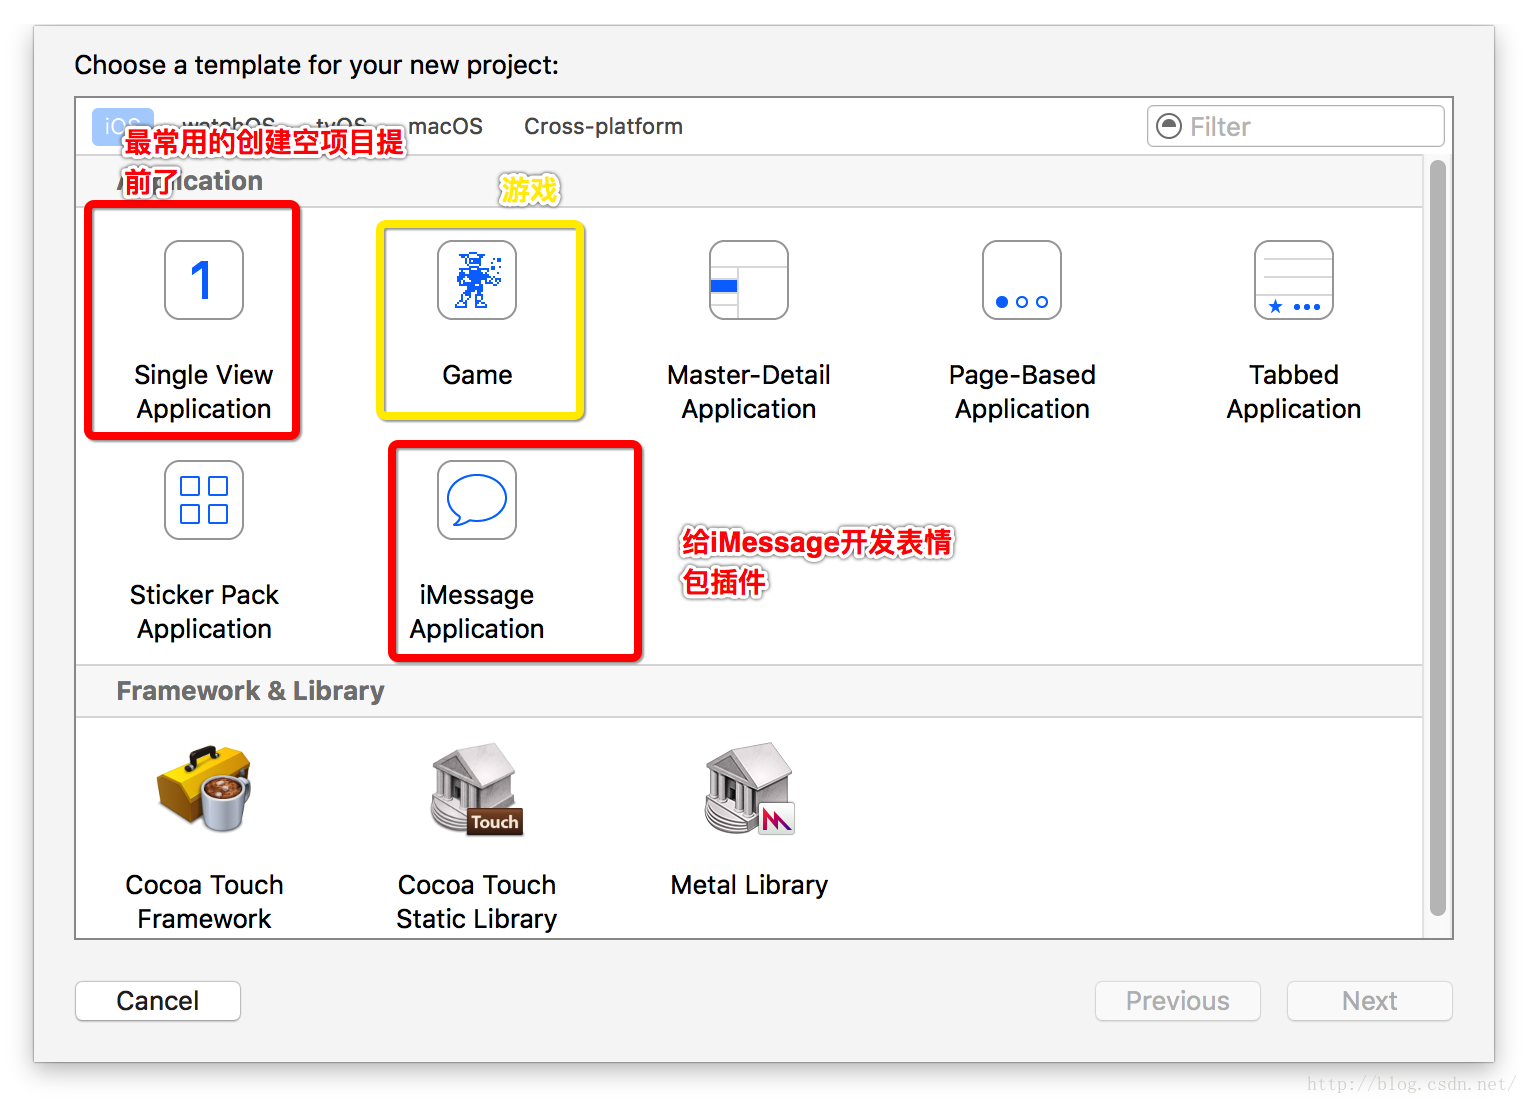Click the Cancel button
The image size is (1528, 1104).
click(158, 1001)
